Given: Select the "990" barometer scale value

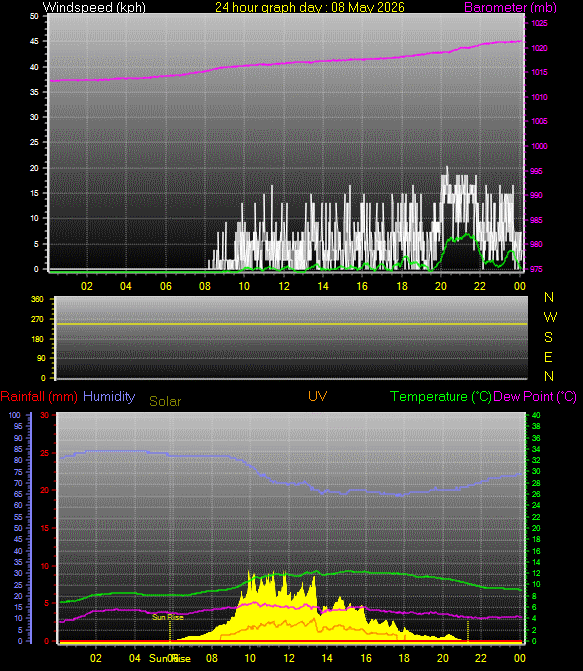Looking at the screenshot, I should (x=537, y=195).
